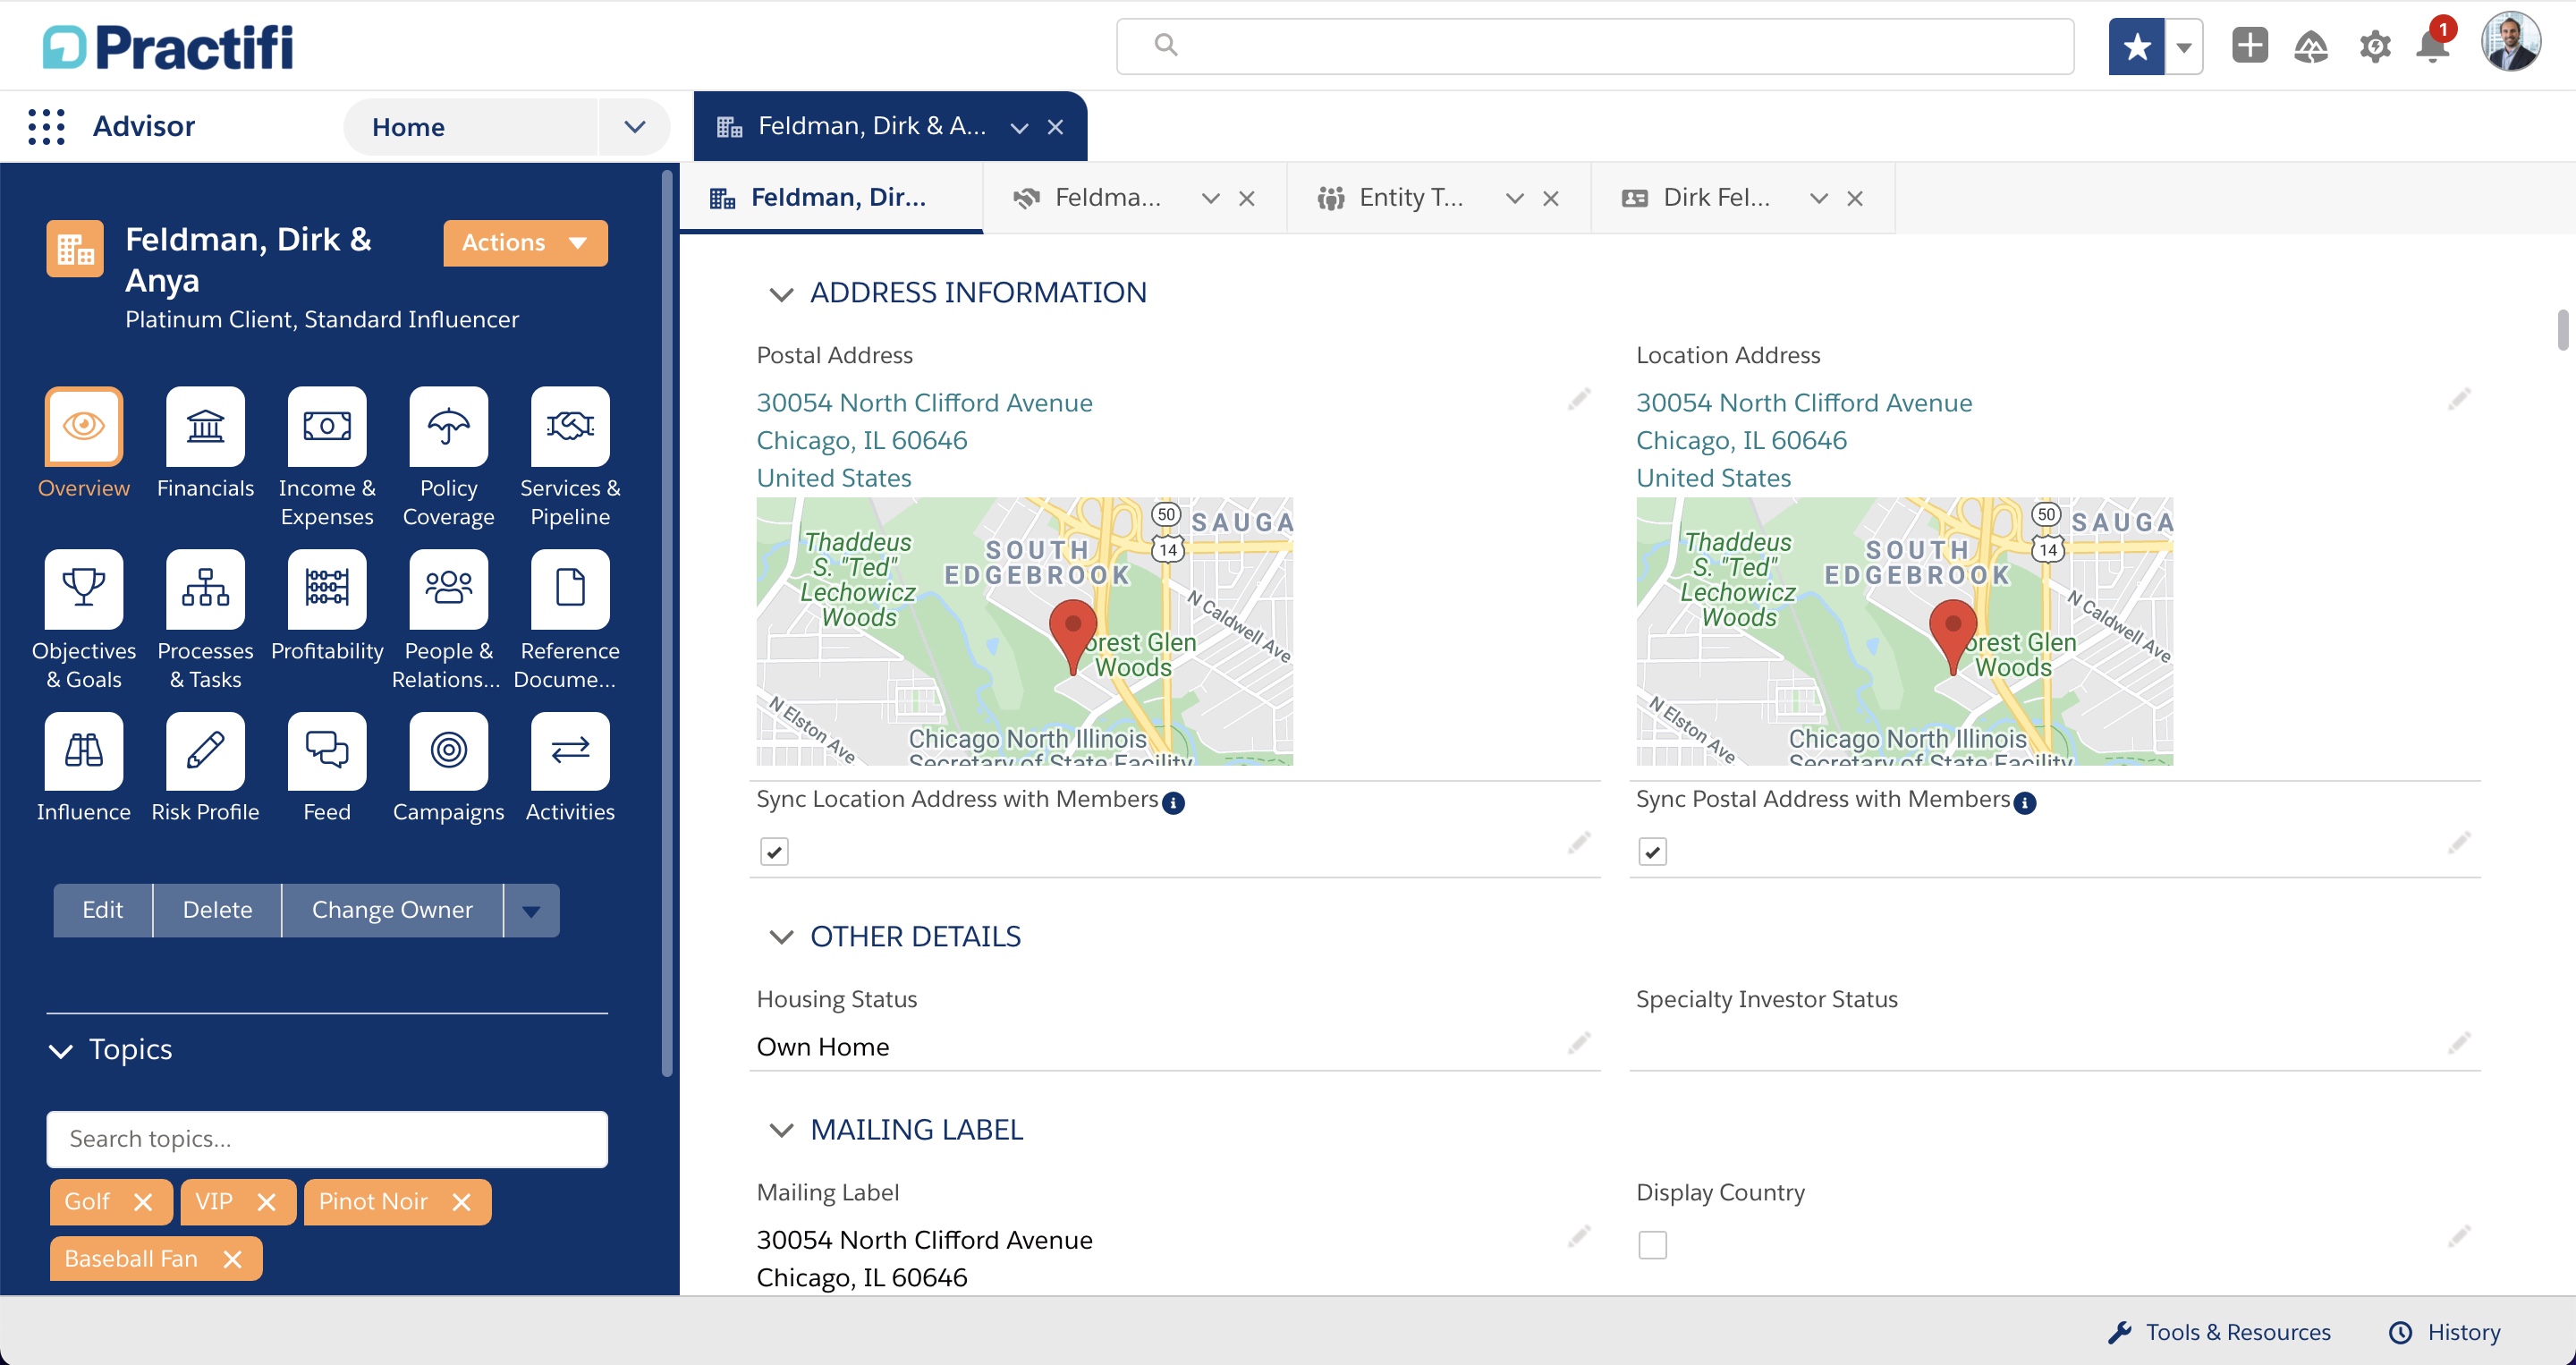
Task: Open Activities arrows icon
Action: click(x=570, y=751)
